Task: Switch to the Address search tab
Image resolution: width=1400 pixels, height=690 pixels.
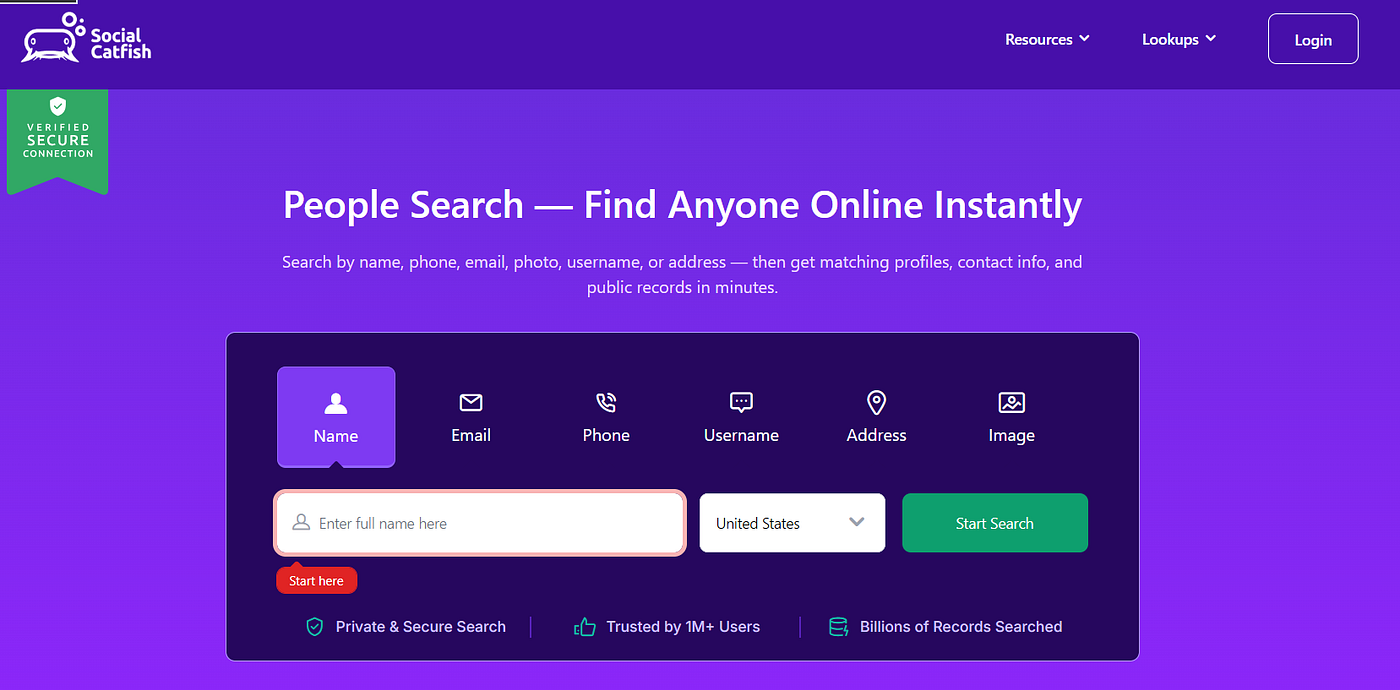Action: [x=876, y=417]
